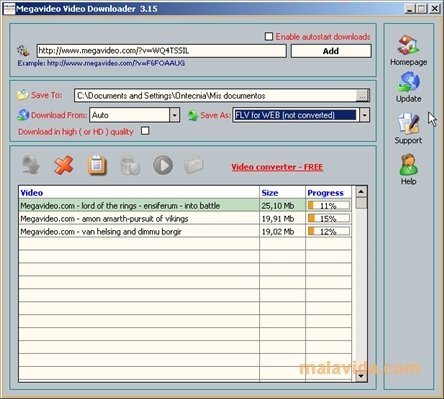Click the application icon in title bar
The width and height of the screenshot is (444, 399).
click(x=9, y=8)
